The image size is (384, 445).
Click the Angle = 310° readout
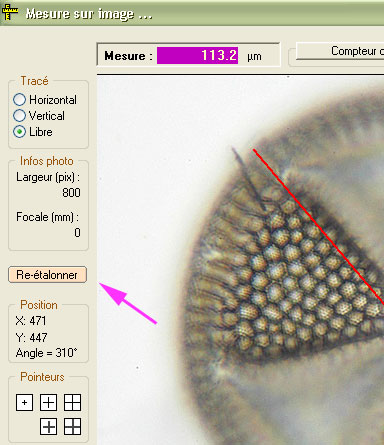(x=47, y=353)
